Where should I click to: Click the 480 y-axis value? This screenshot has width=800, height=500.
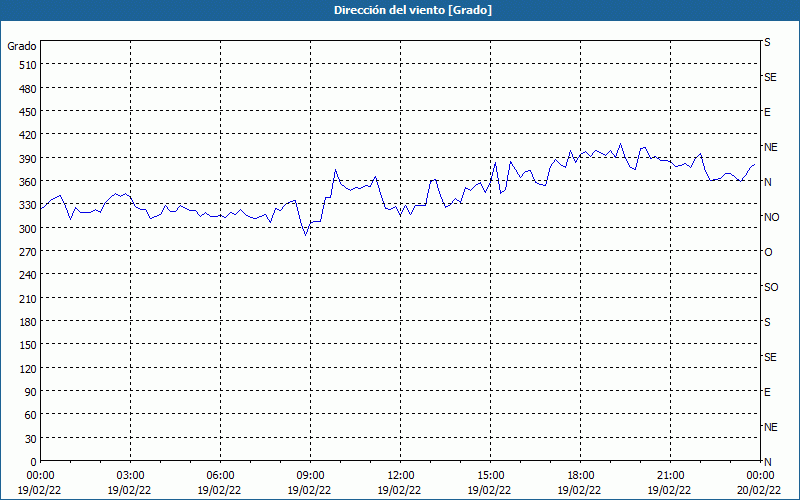click(x=29, y=89)
